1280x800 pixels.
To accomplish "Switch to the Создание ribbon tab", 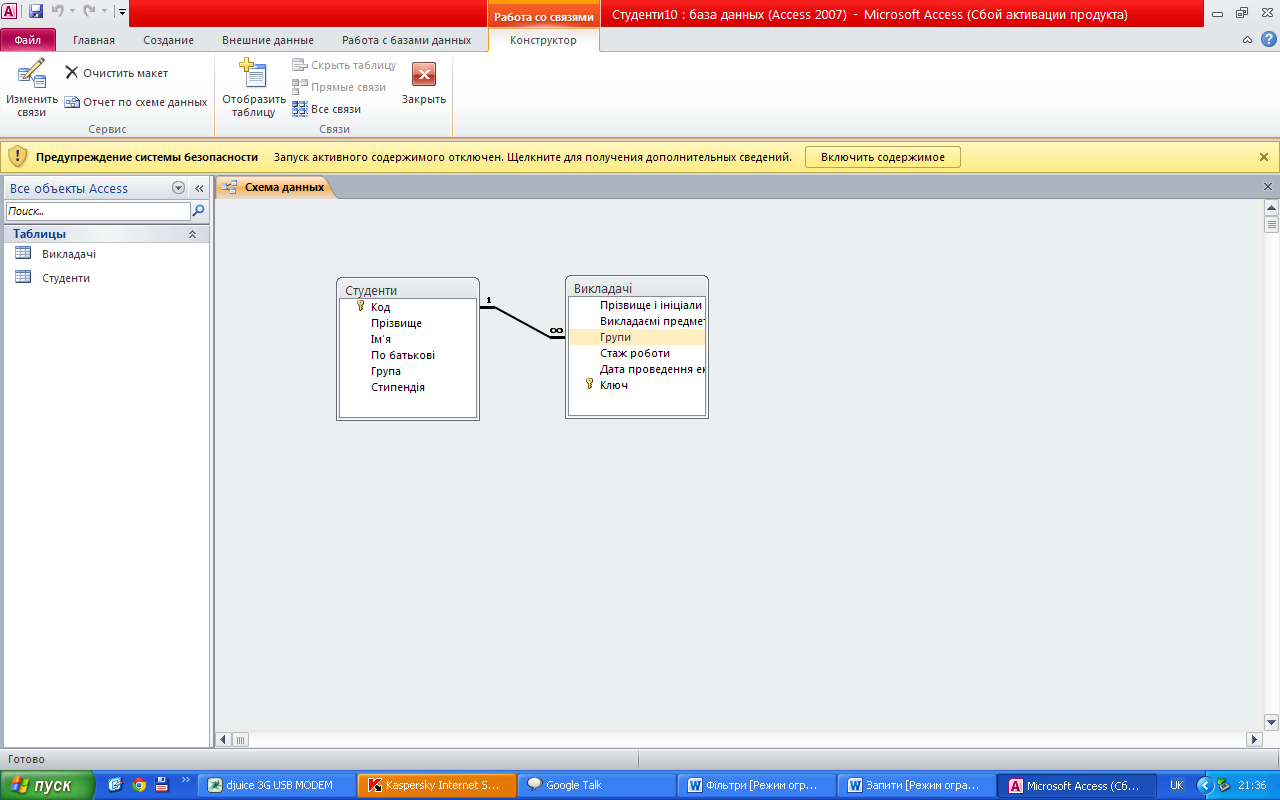I will tap(168, 40).
